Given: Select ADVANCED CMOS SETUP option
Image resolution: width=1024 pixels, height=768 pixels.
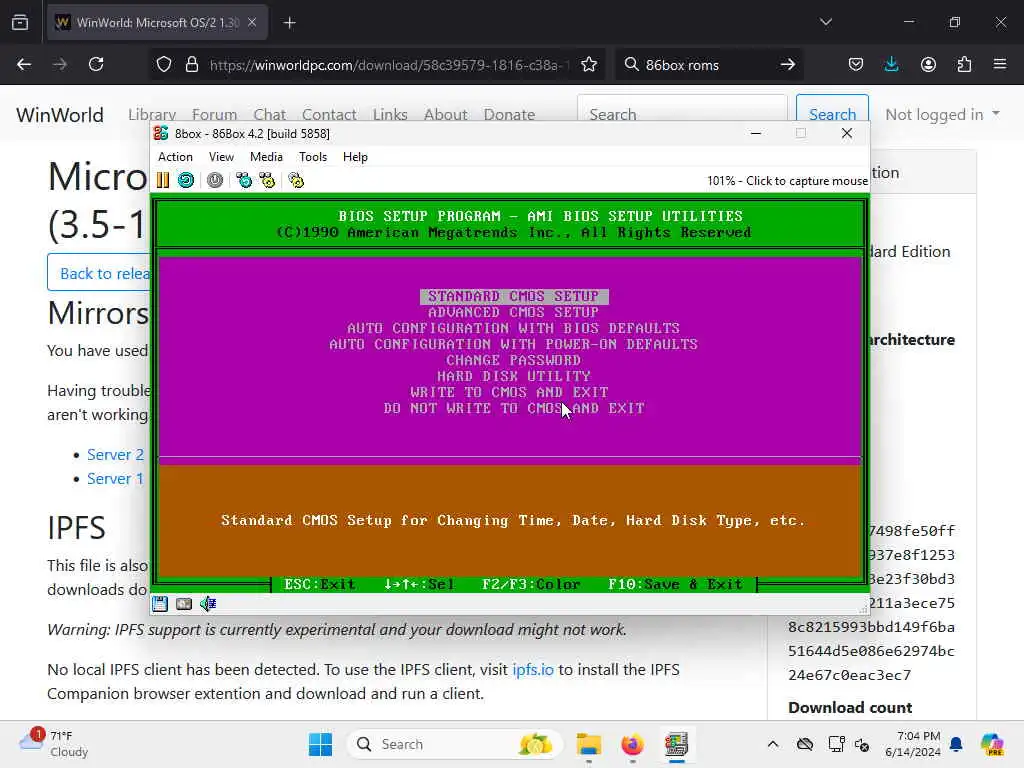Looking at the screenshot, I should (514, 312).
